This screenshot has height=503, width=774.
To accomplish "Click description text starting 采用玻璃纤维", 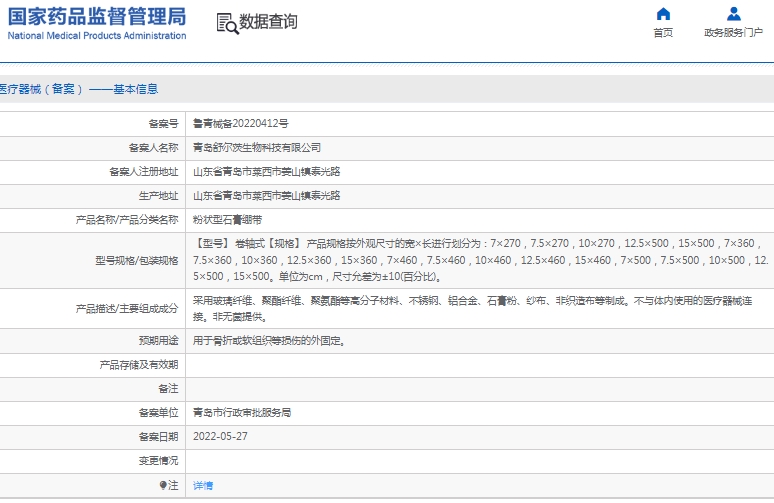I will 472,309.
